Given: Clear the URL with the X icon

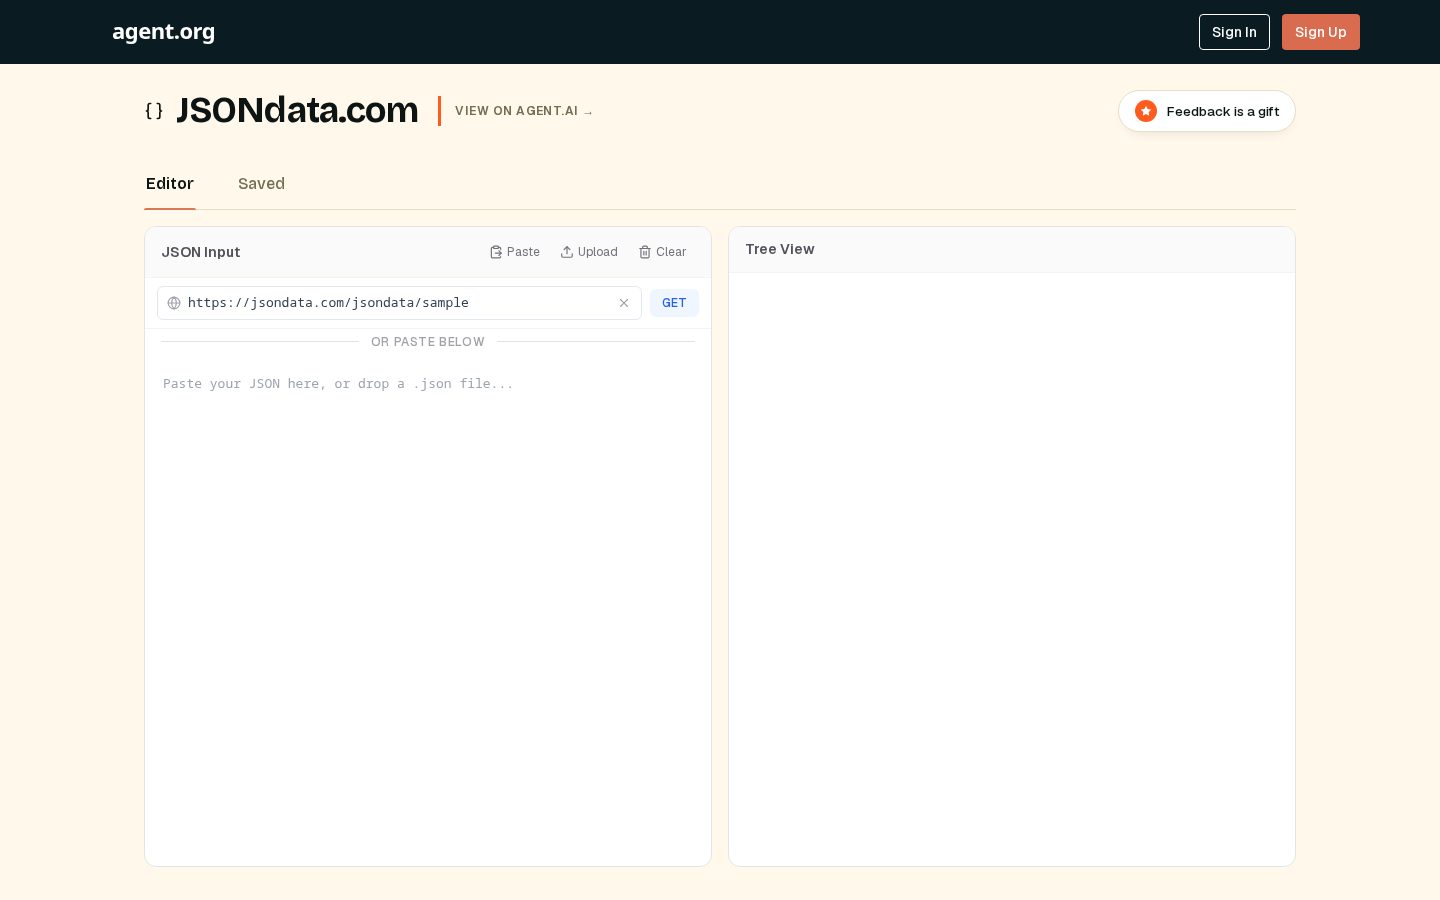Looking at the screenshot, I should click(624, 303).
